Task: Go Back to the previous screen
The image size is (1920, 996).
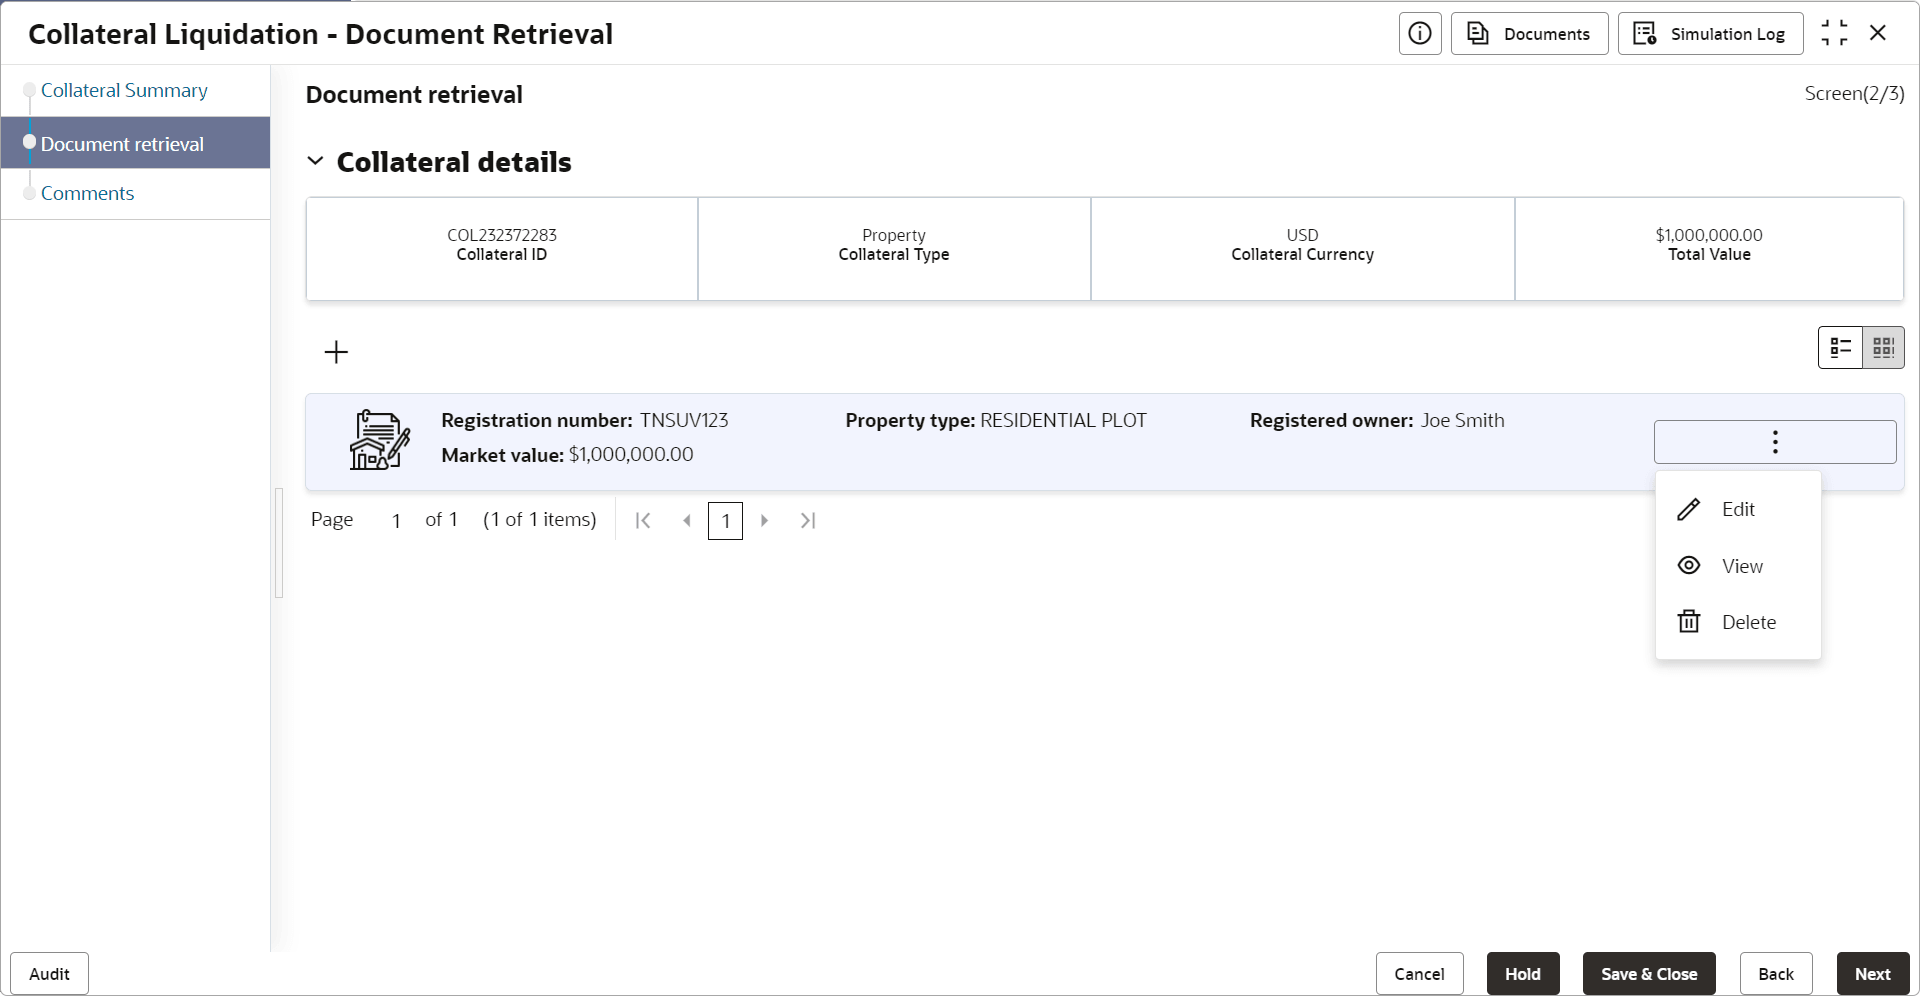Action: [1776, 974]
